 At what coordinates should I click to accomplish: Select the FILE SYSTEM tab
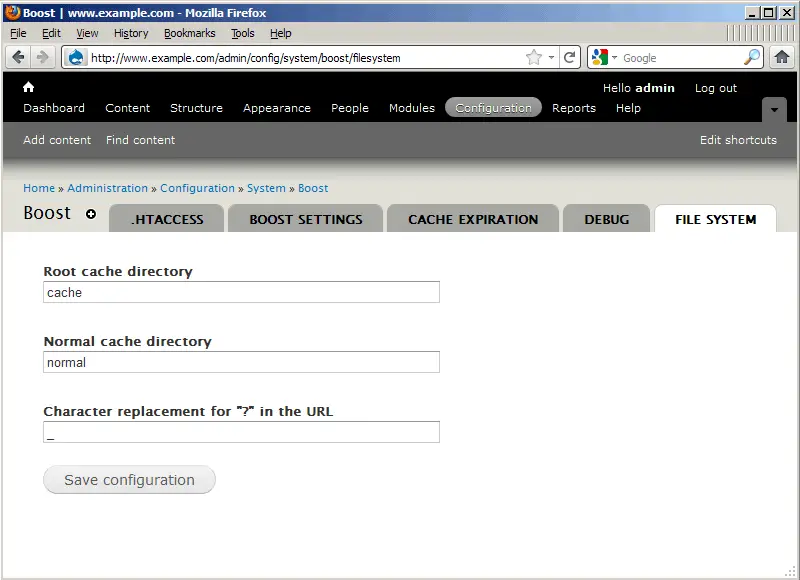click(x=715, y=219)
